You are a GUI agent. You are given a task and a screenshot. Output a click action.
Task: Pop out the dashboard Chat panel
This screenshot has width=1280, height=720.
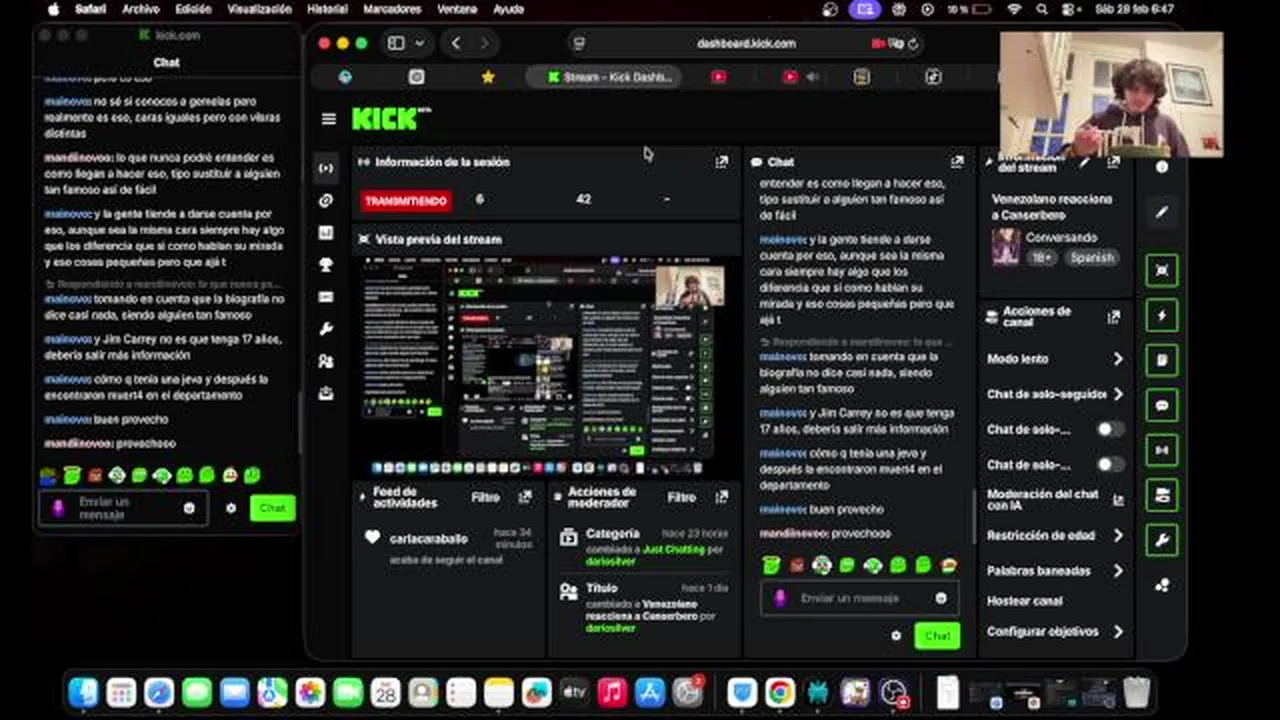point(957,162)
